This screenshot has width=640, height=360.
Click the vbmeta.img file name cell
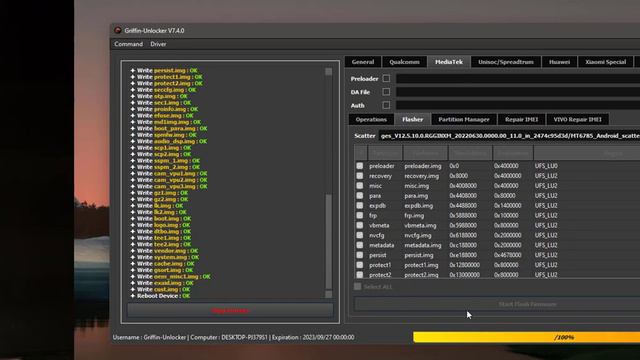click(x=420, y=225)
